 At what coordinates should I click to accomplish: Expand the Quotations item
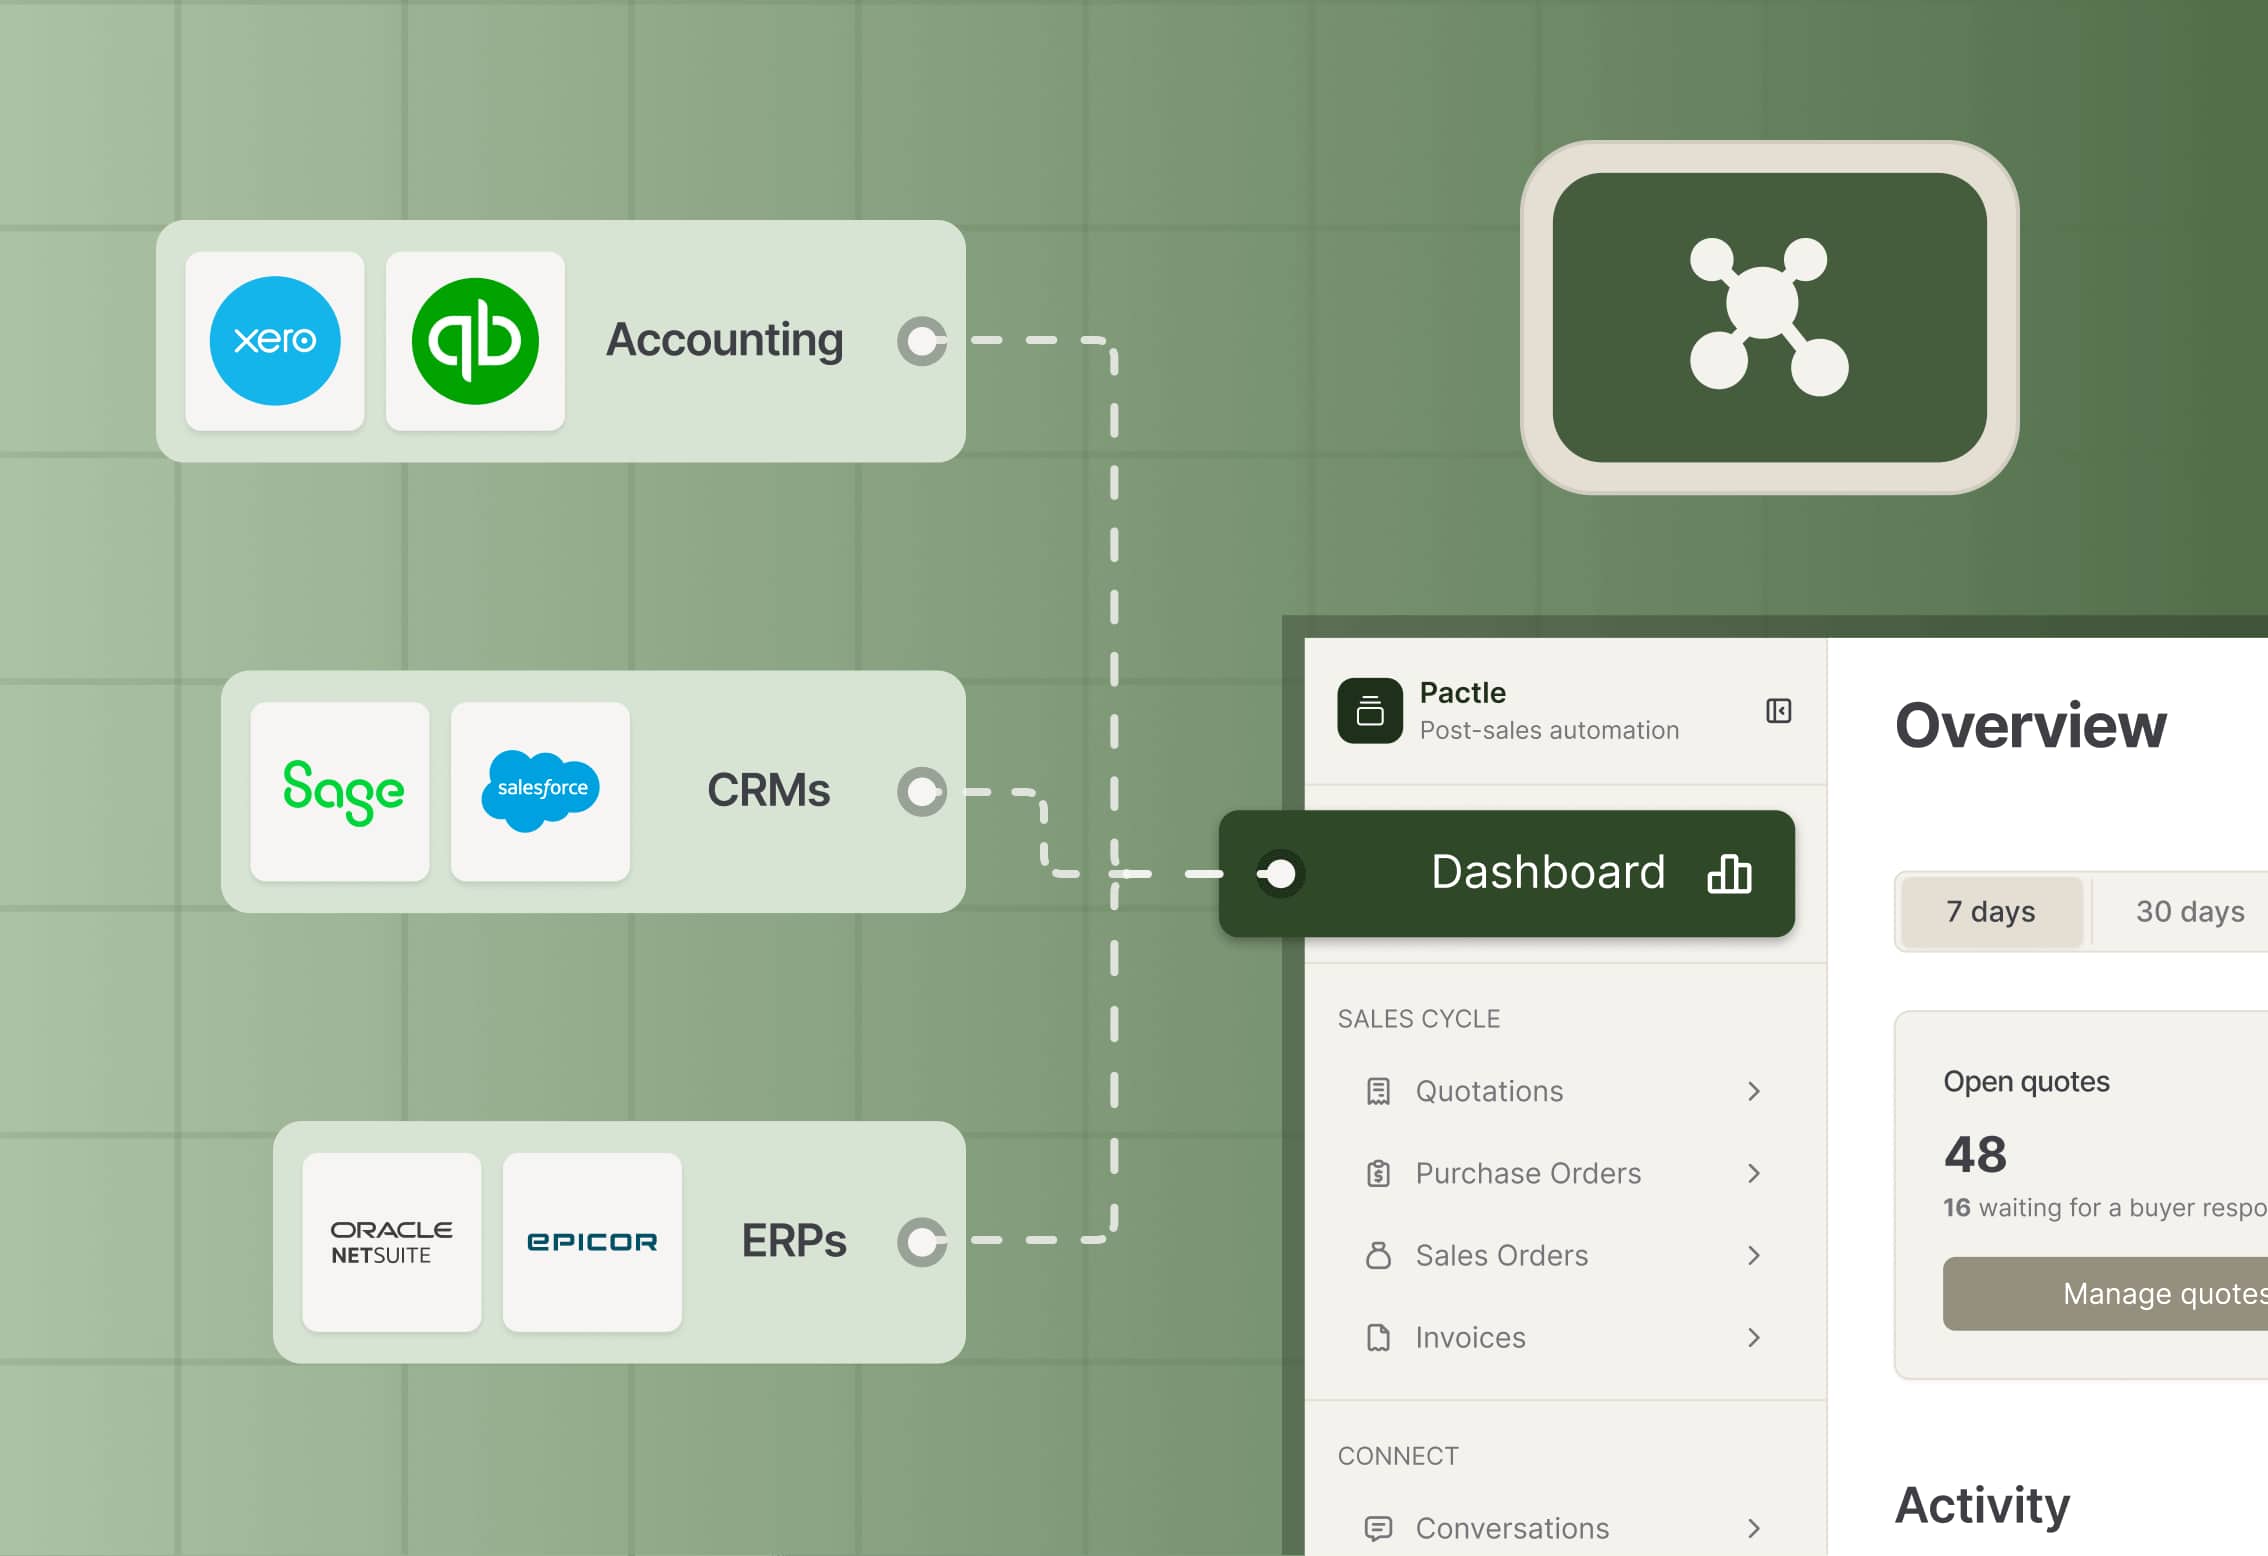point(1754,1091)
